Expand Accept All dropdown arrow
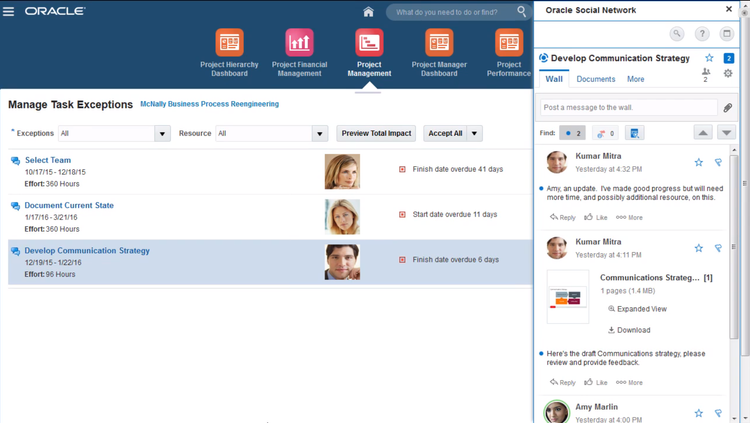Image resolution: width=750 pixels, height=423 pixels. (x=474, y=134)
